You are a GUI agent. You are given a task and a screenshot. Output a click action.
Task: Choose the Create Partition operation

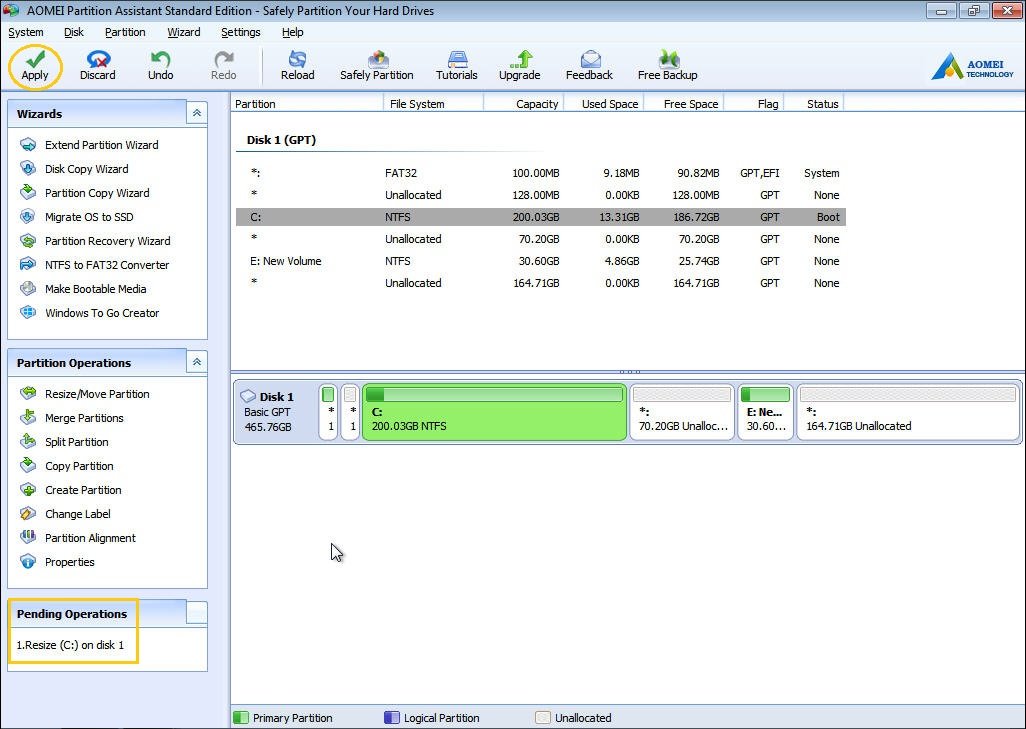[x=71, y=490]
